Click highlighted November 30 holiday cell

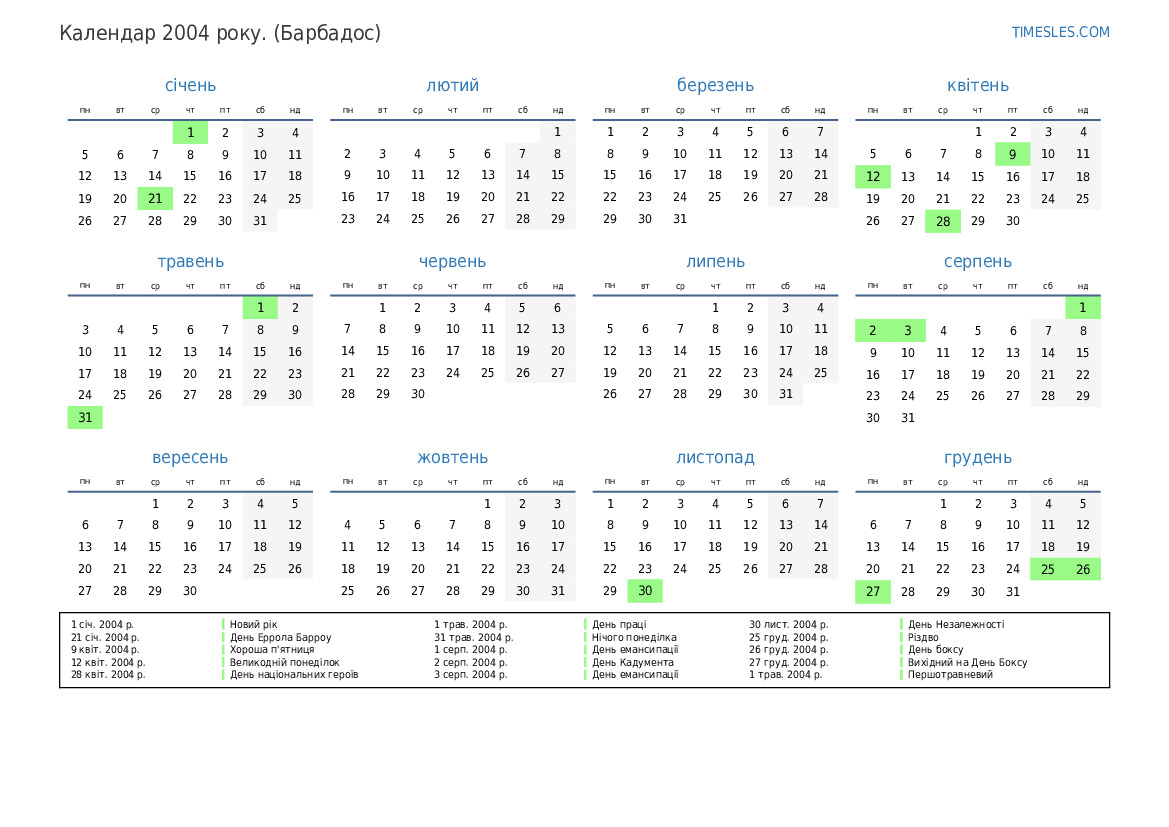(x=645, y=591)
